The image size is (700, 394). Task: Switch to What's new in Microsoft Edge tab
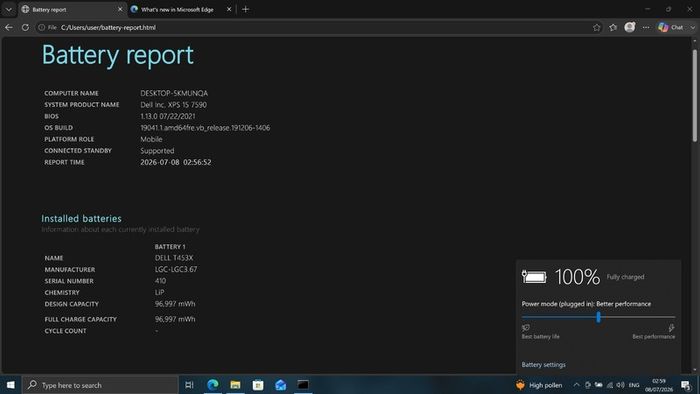click(178, 9)
